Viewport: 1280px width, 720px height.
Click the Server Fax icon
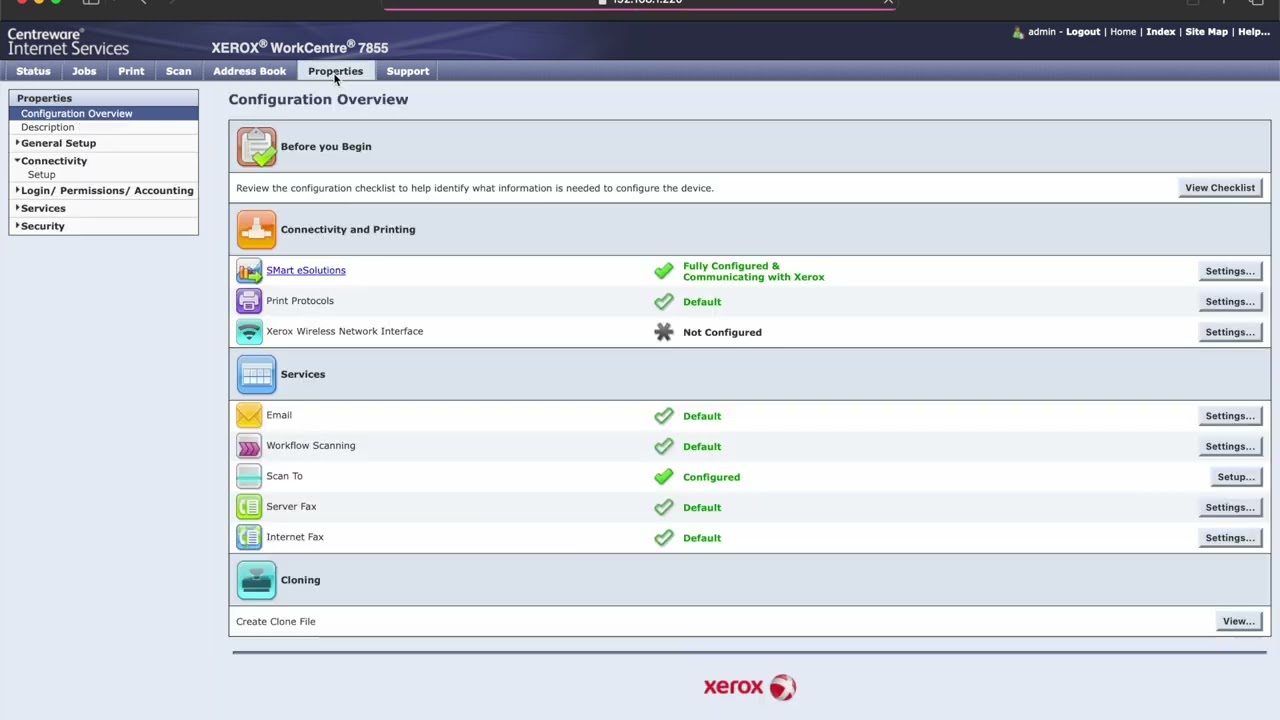coord(249,507)
